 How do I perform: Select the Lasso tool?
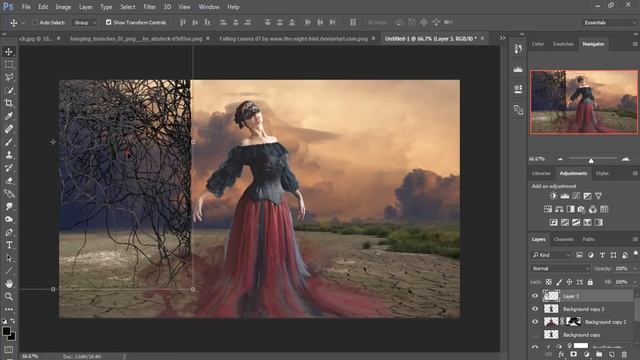coord(9,78)
